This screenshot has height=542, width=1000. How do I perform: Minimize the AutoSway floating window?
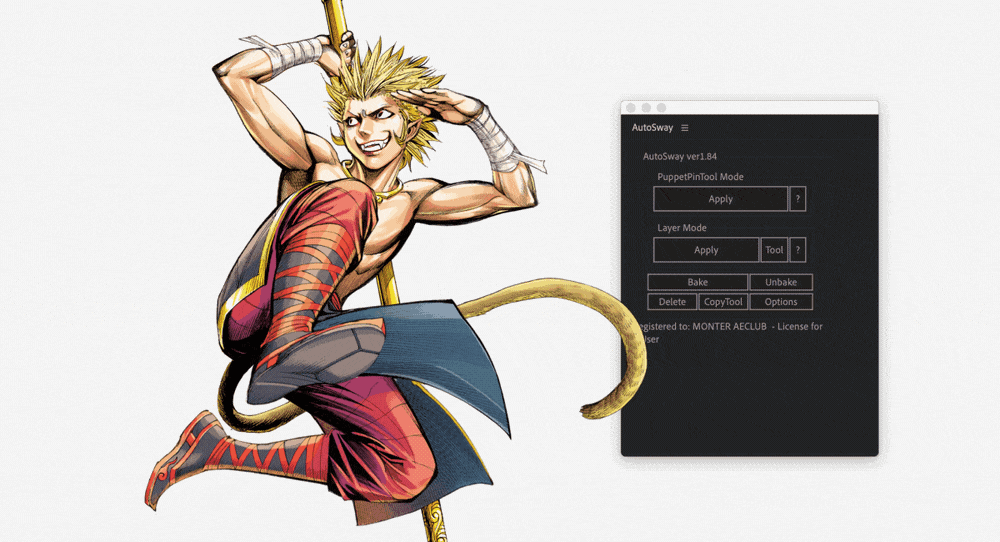coord(646,107)
